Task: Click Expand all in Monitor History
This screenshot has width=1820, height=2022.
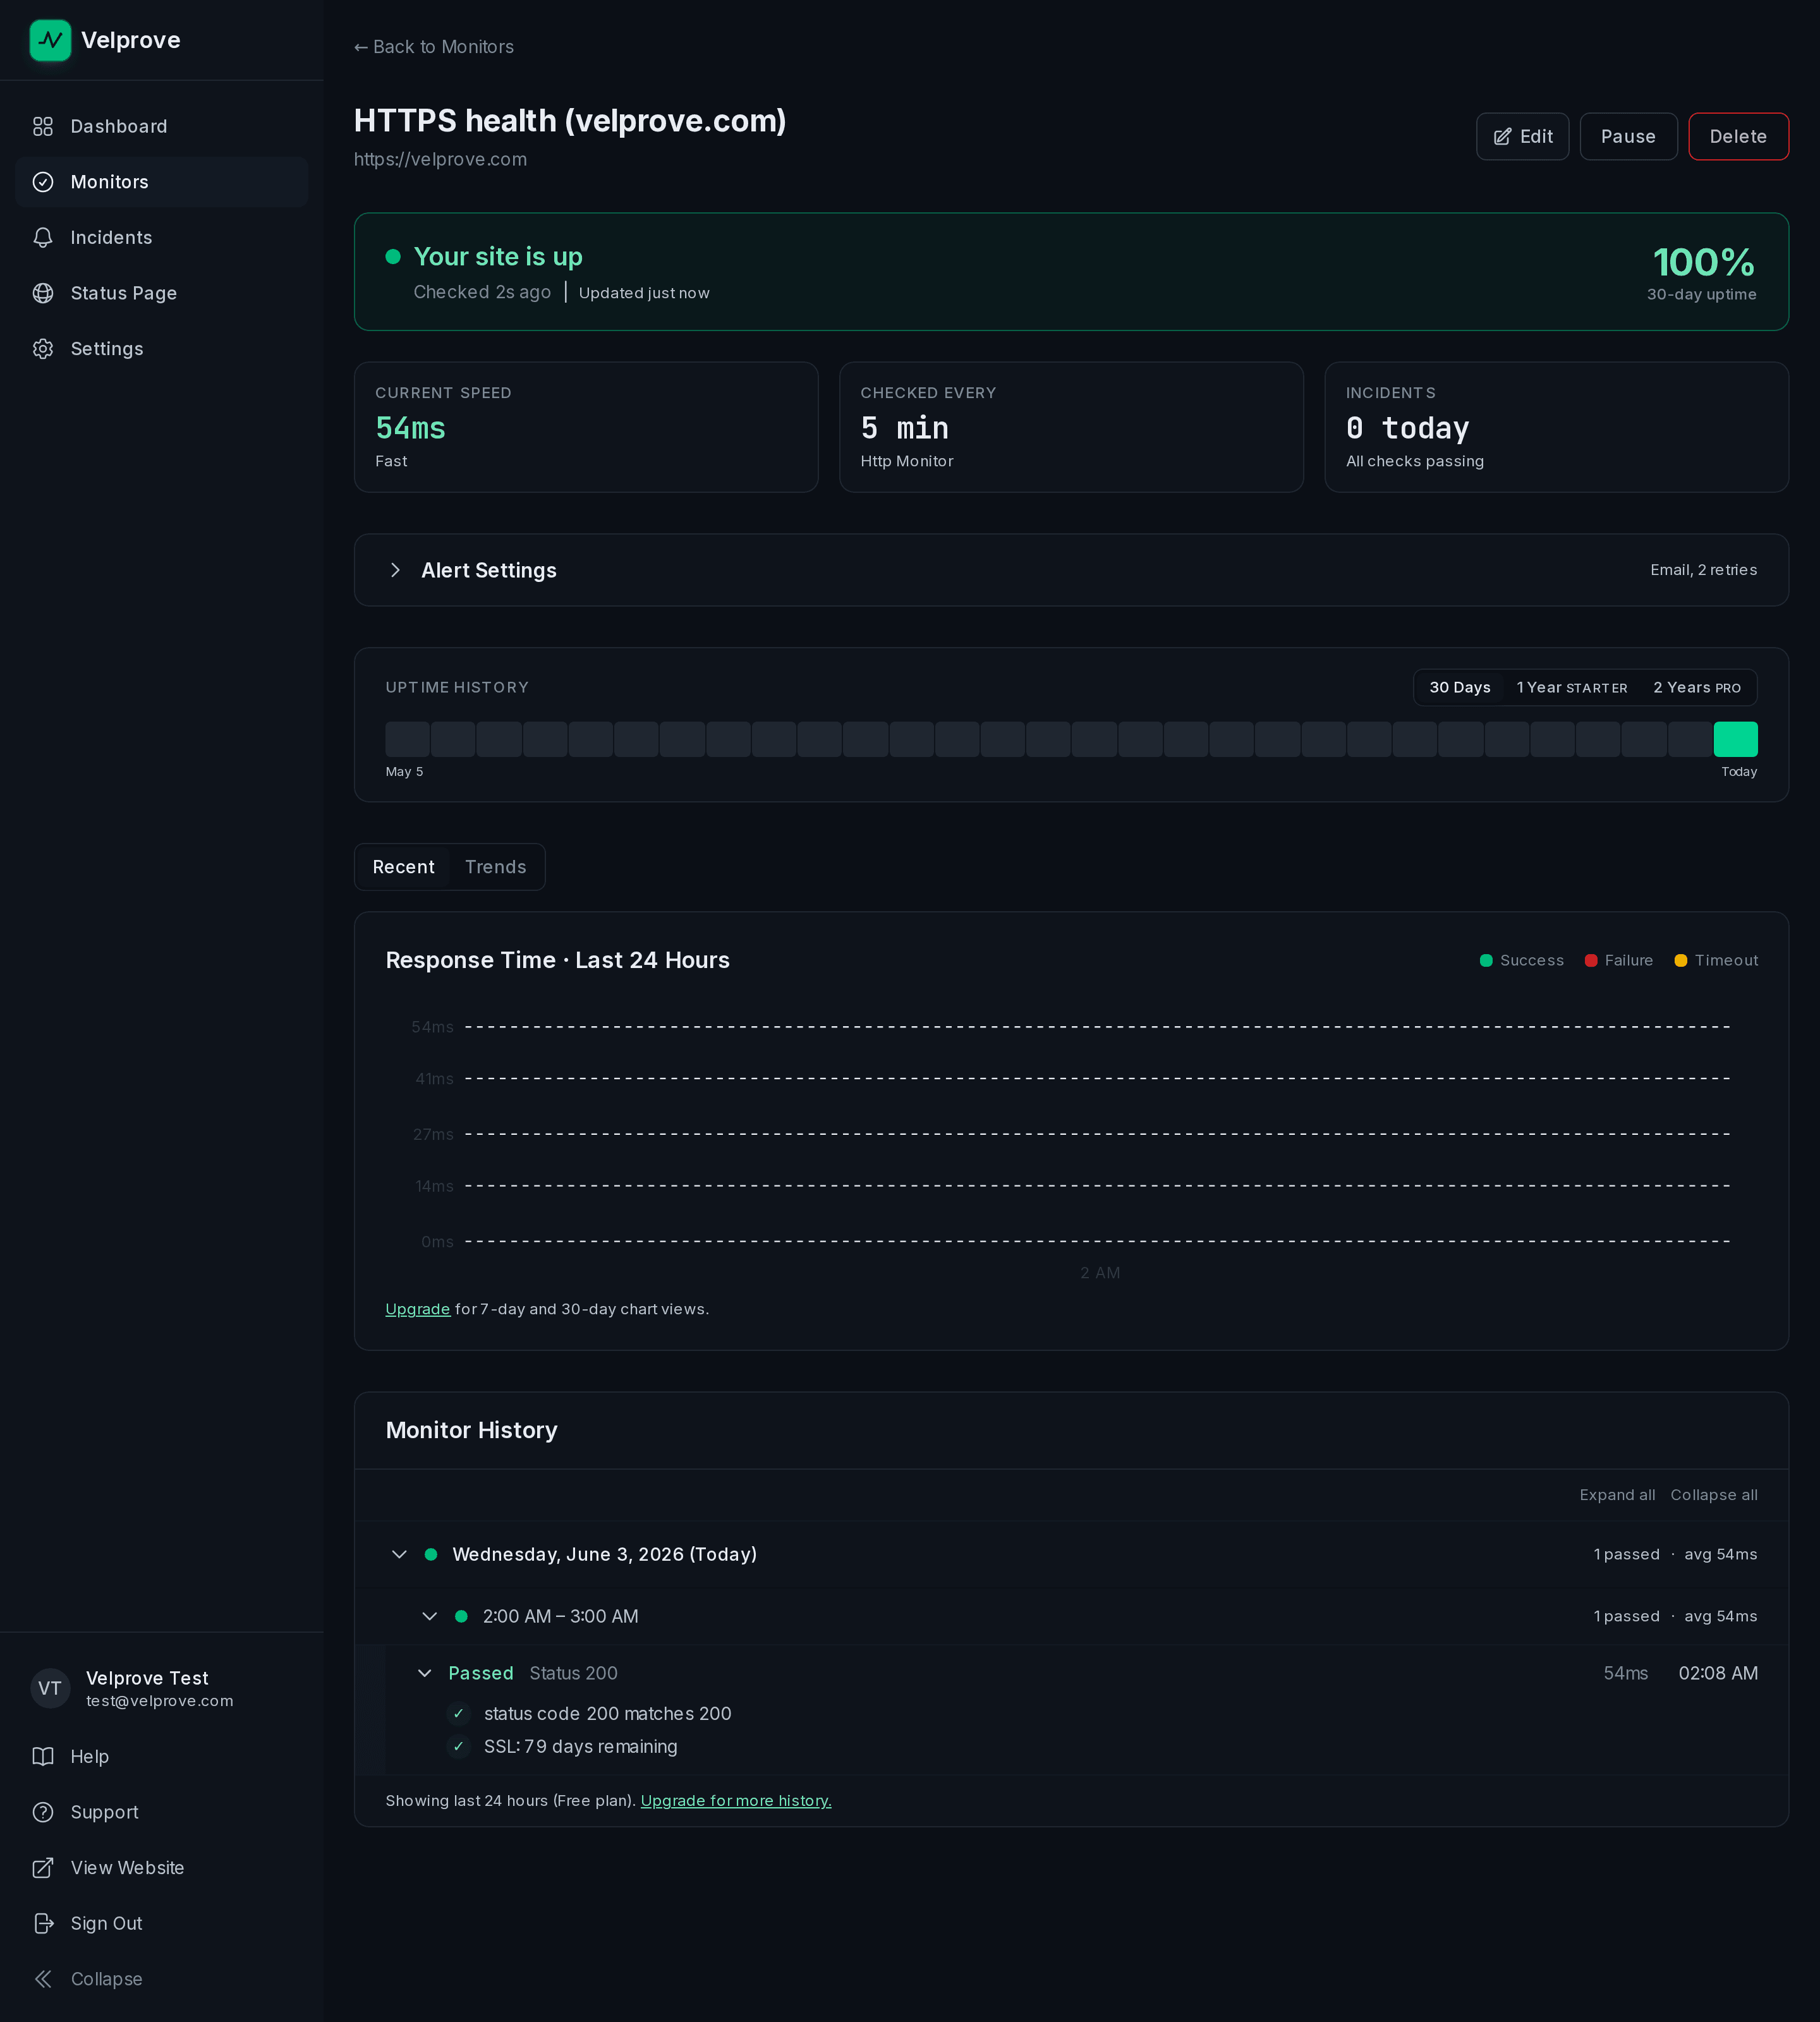Action: 1617,1495
